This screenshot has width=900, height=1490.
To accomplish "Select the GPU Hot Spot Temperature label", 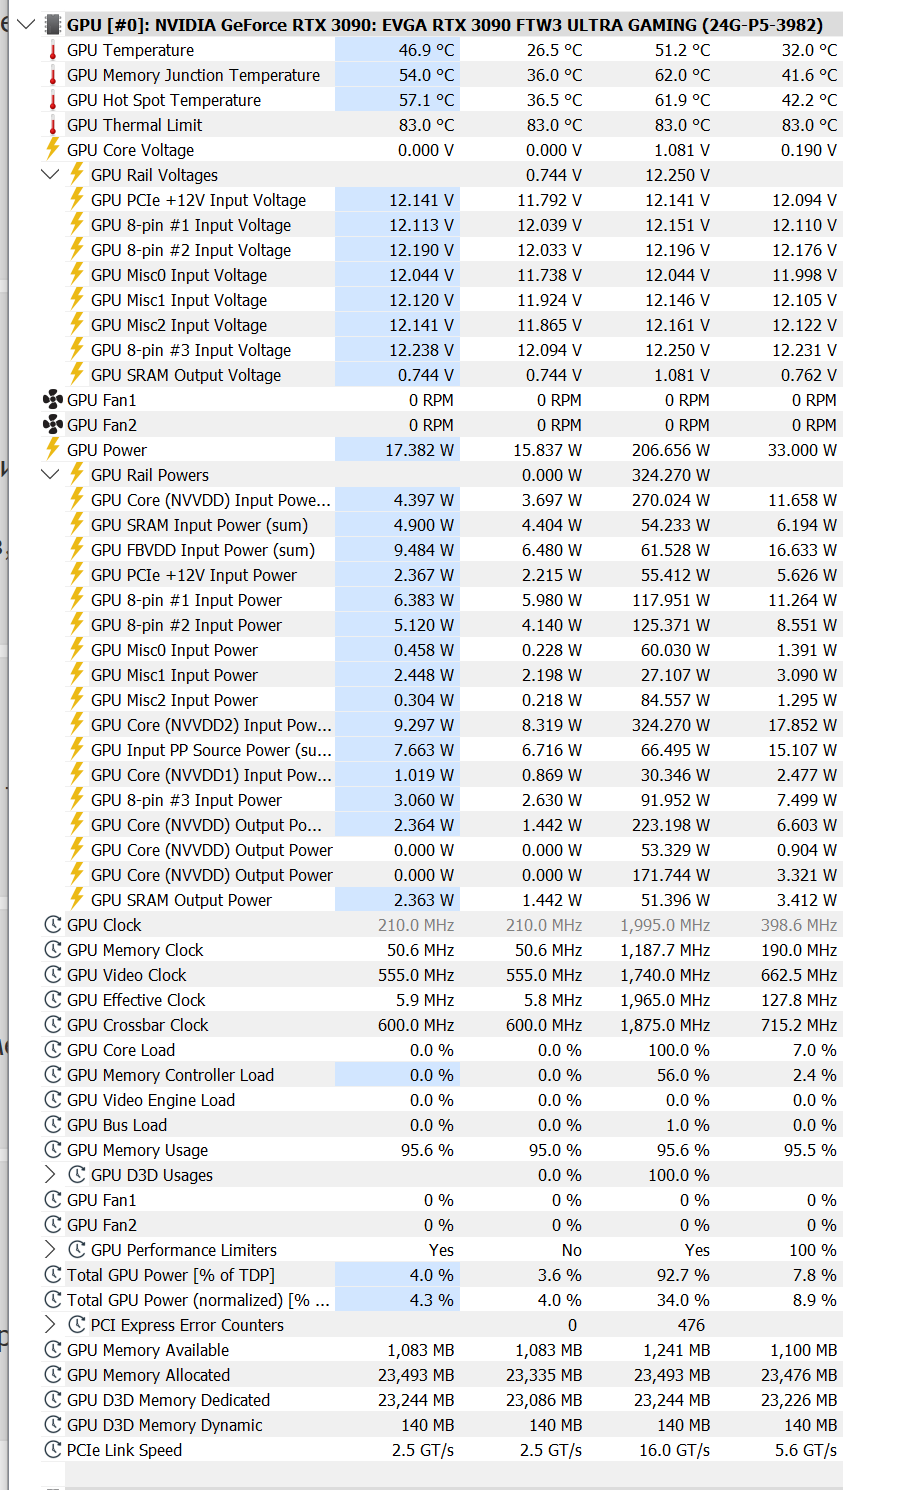I will pyautogui.click(x=164, y=100).
